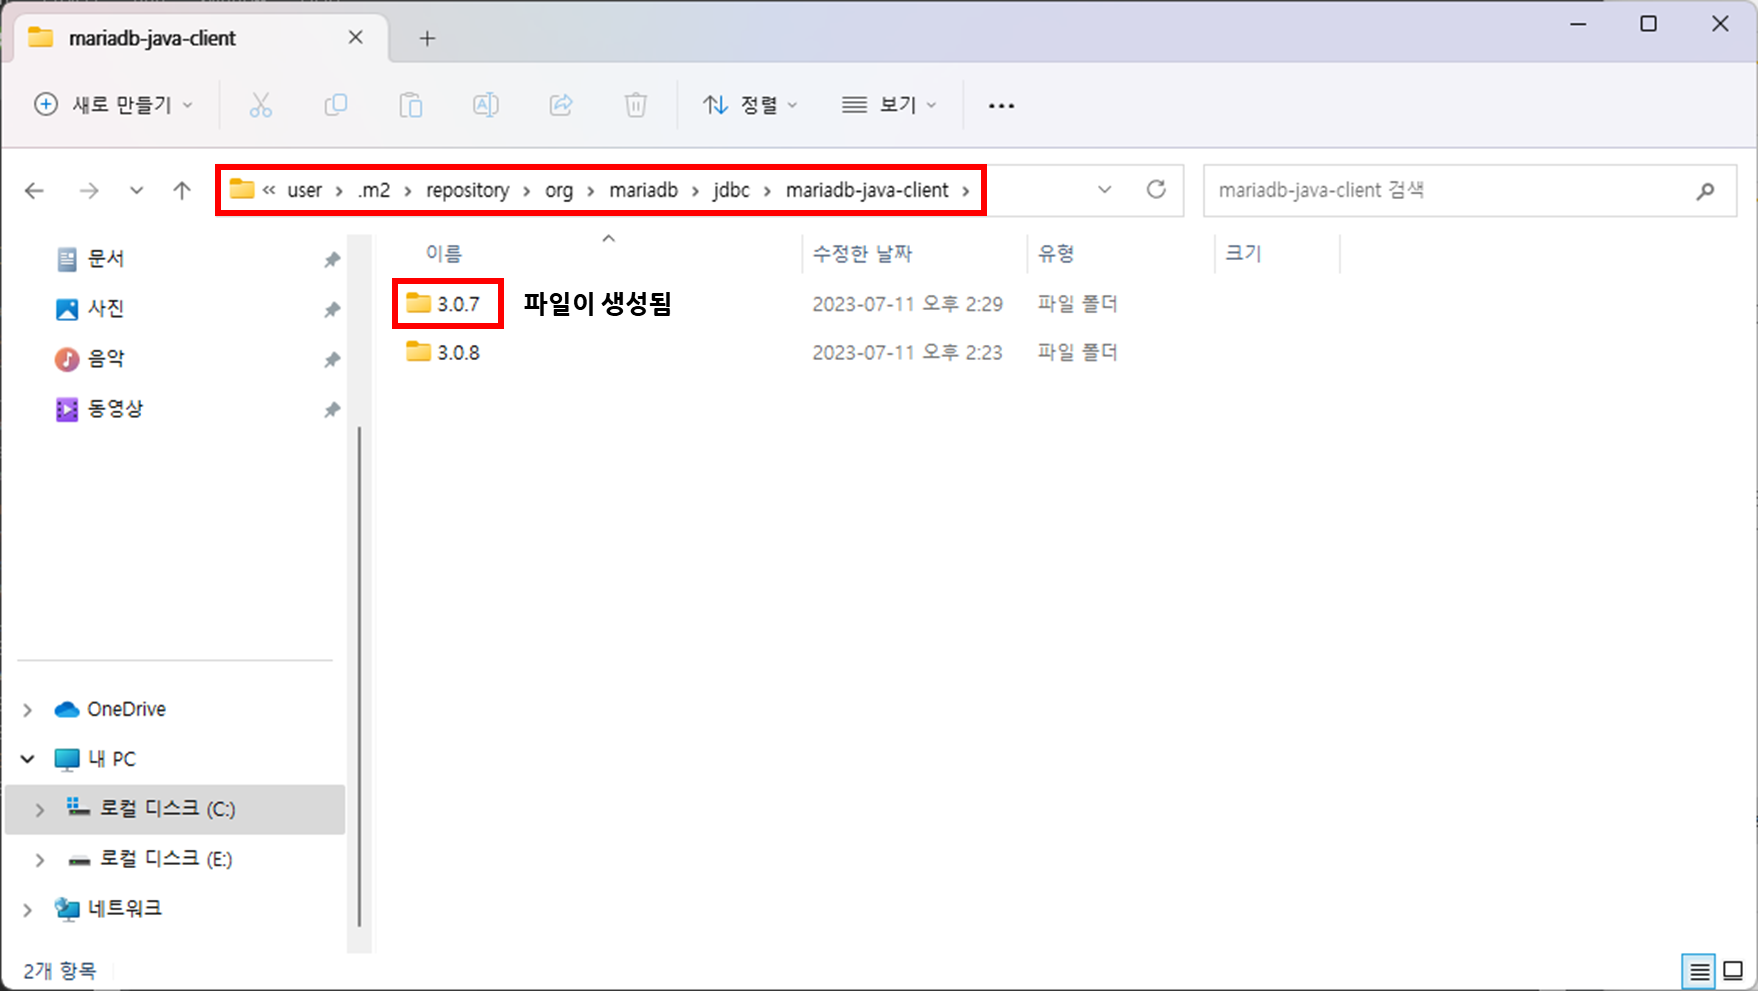Click the Rename icon in toolbar
The image size is (1758, 991).
486,105
